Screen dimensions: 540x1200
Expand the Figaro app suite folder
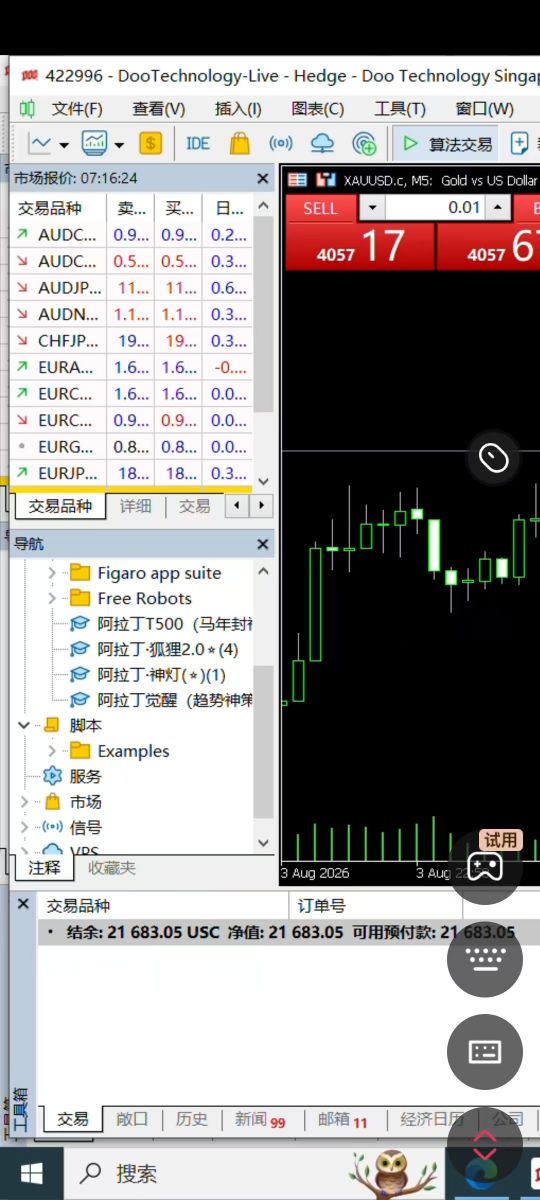pyautogui.click(x=53, y=573)
